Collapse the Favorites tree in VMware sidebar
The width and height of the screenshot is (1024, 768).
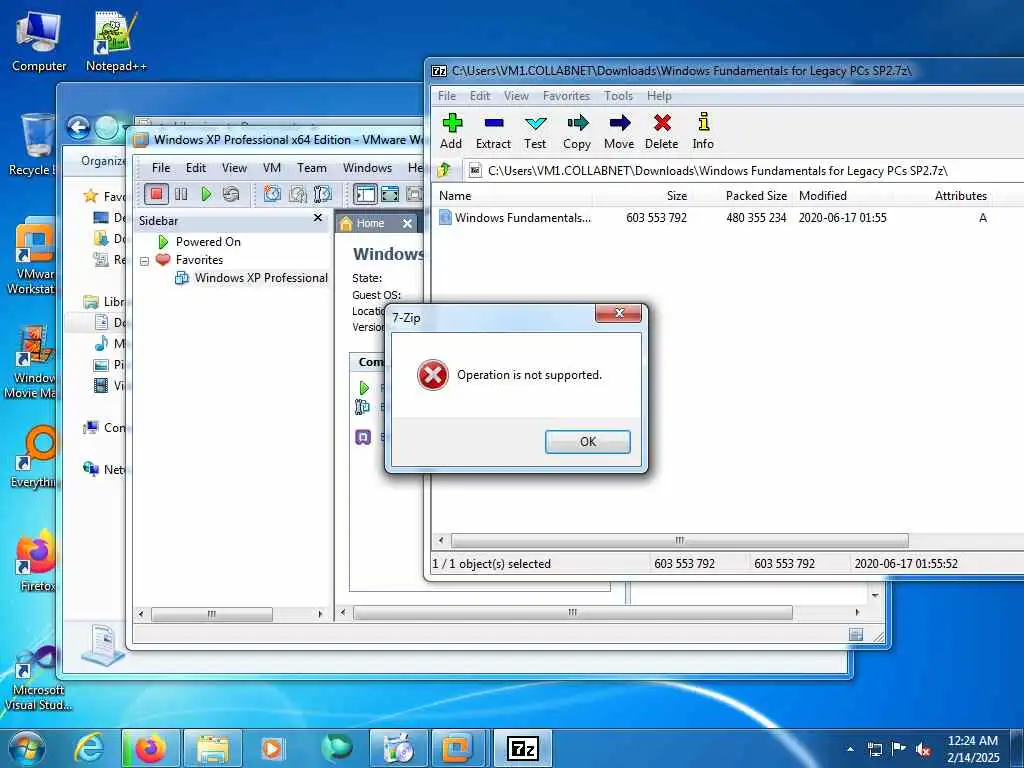144,261
